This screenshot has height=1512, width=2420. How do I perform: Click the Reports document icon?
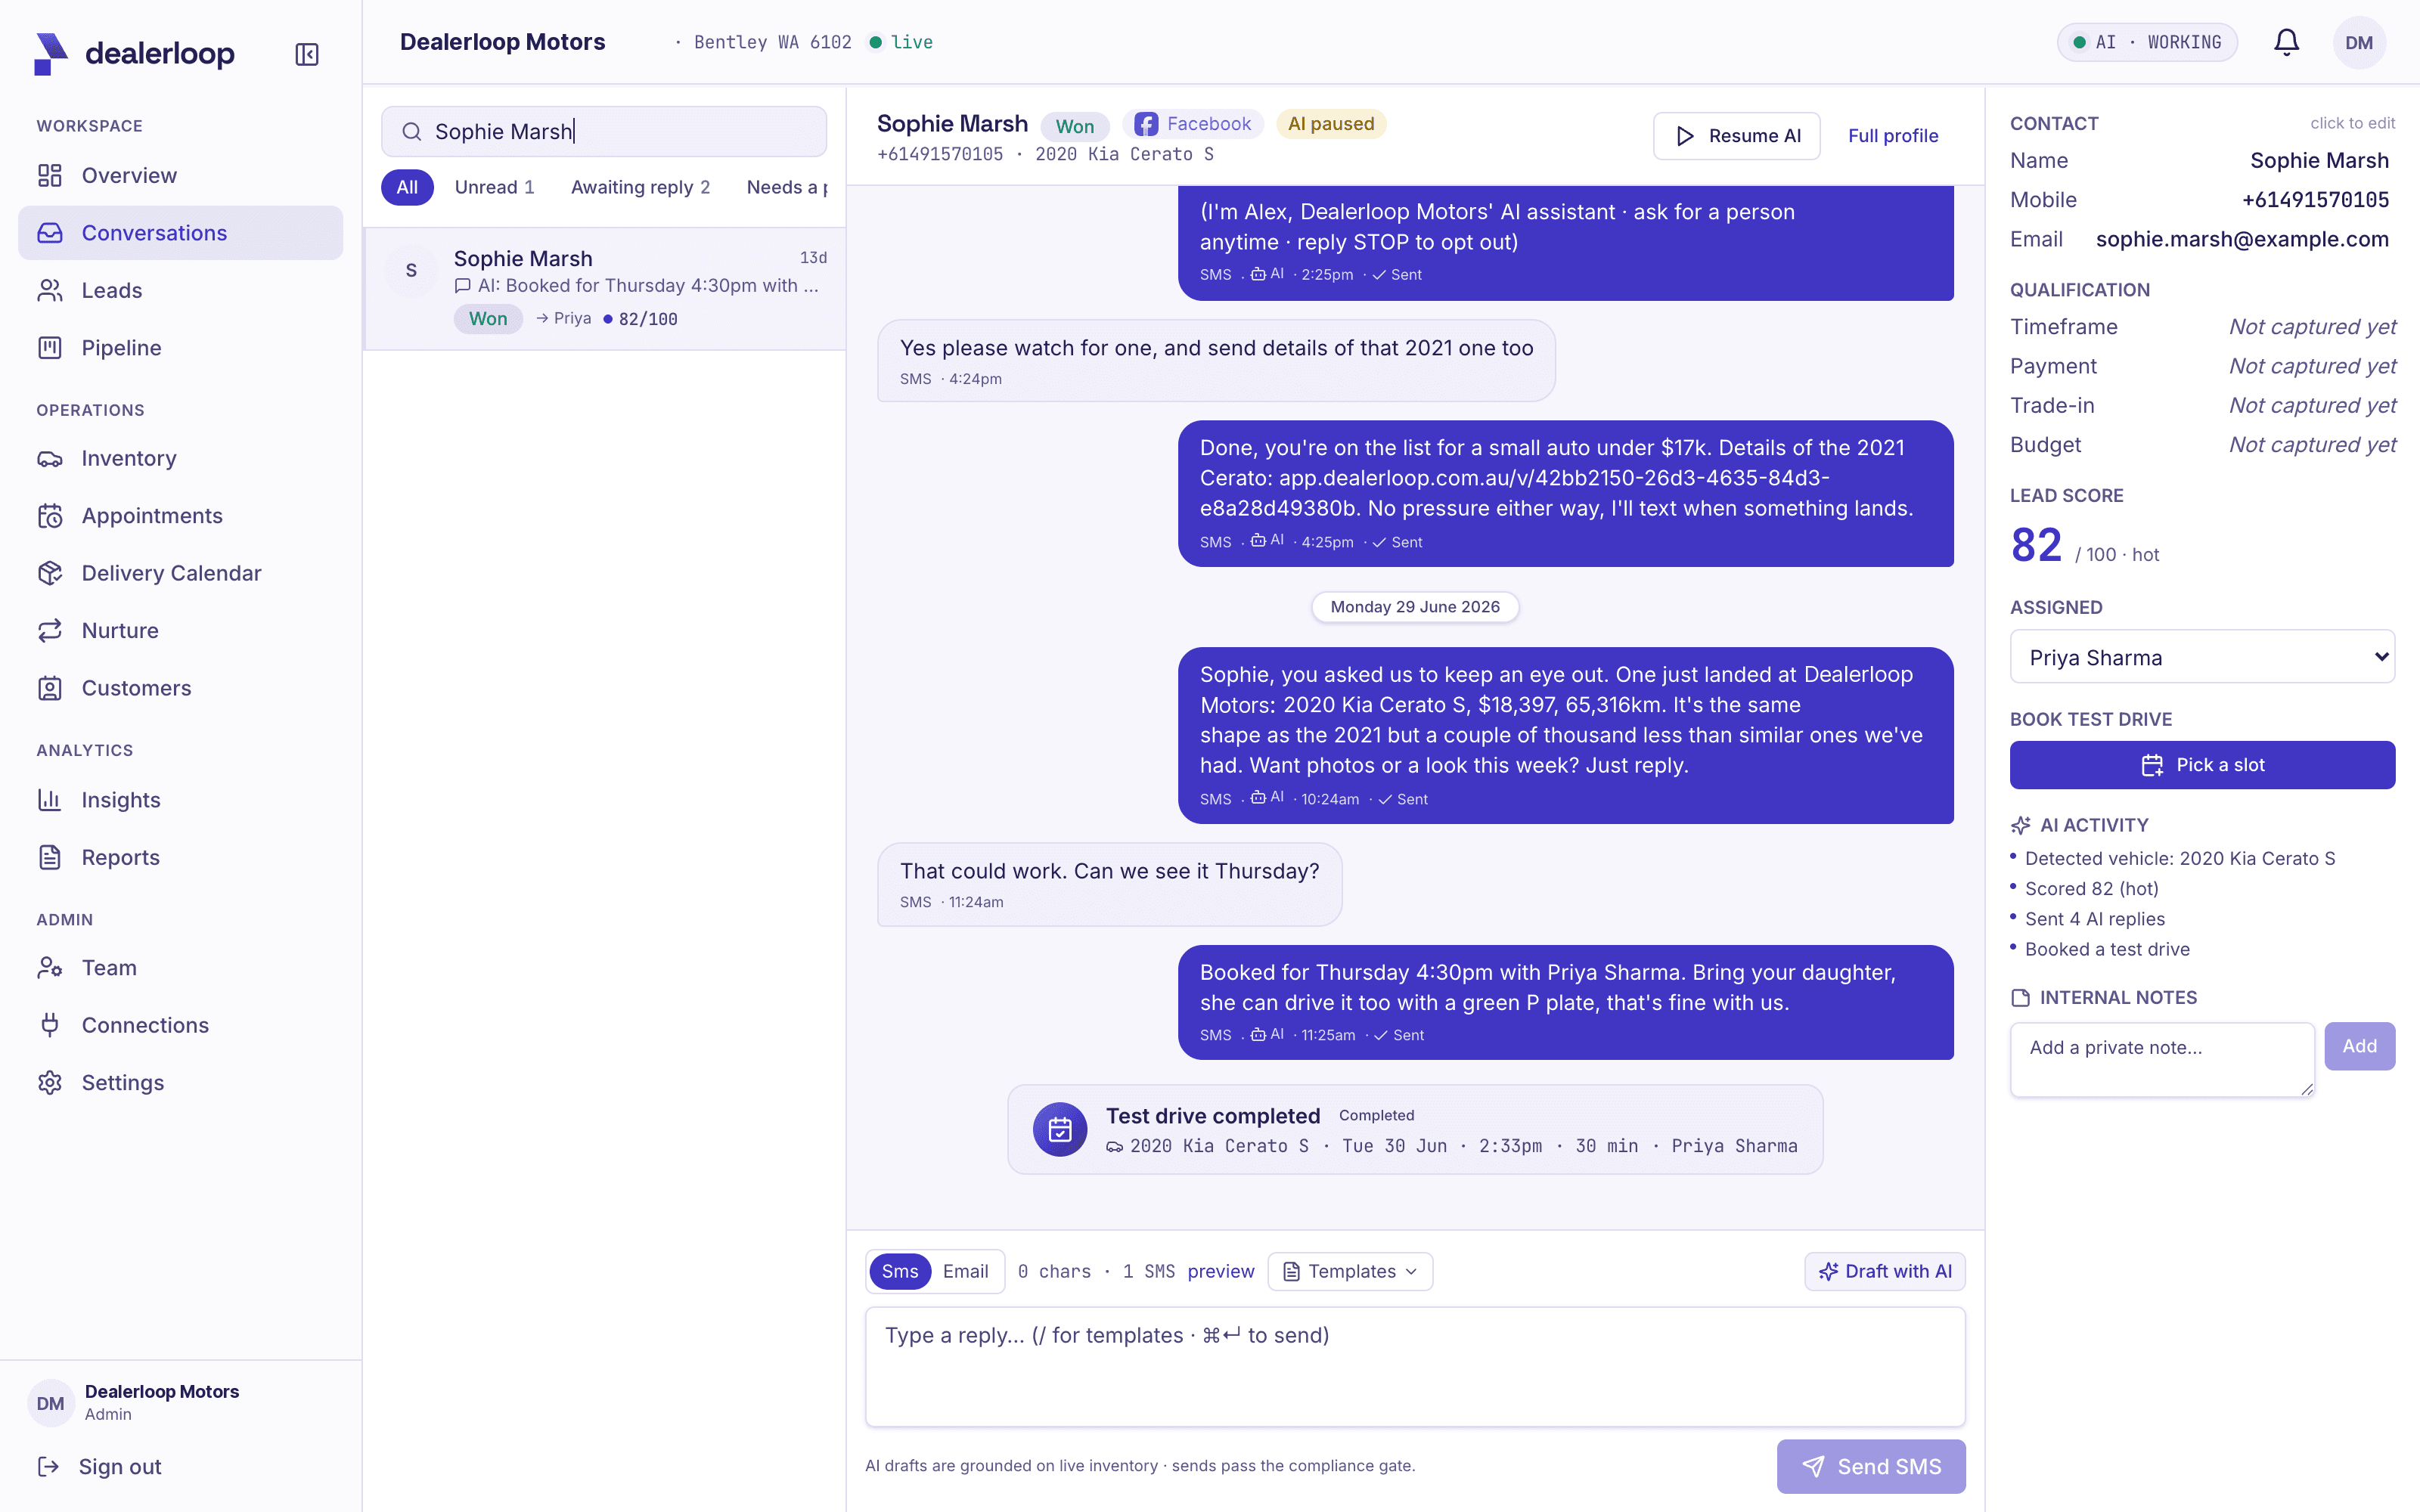click(x=50, y=858)
